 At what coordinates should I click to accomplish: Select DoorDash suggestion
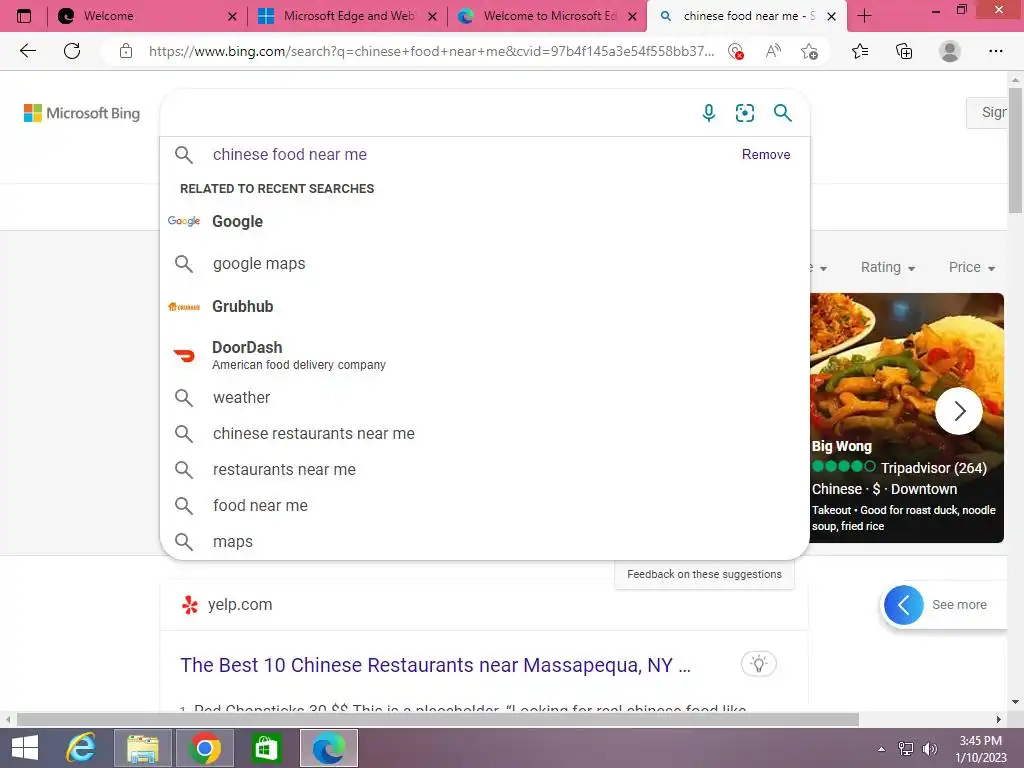click(485, 355)
